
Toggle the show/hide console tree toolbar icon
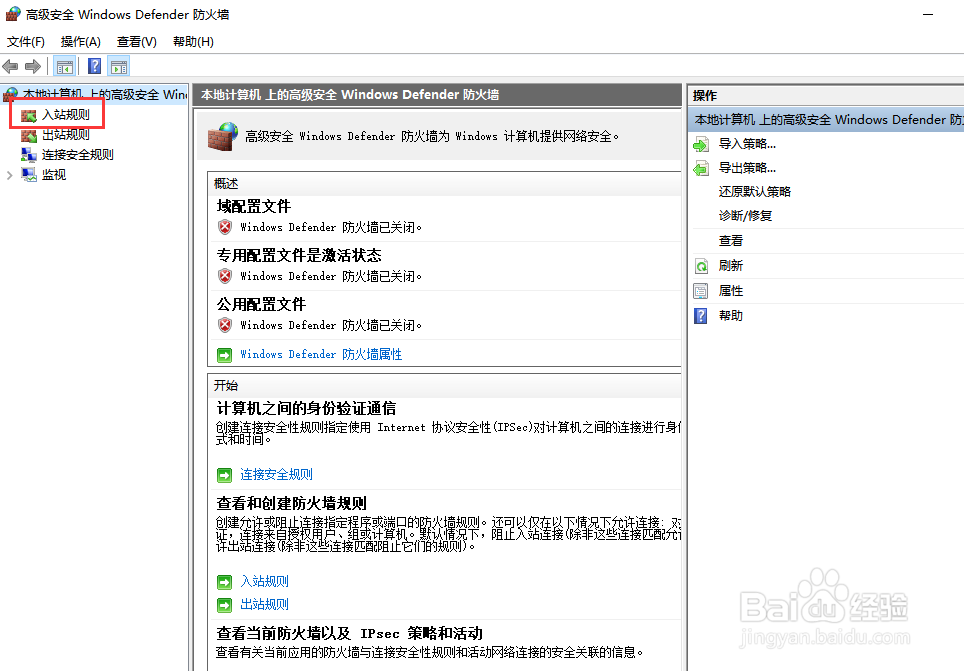pos(65,66)
